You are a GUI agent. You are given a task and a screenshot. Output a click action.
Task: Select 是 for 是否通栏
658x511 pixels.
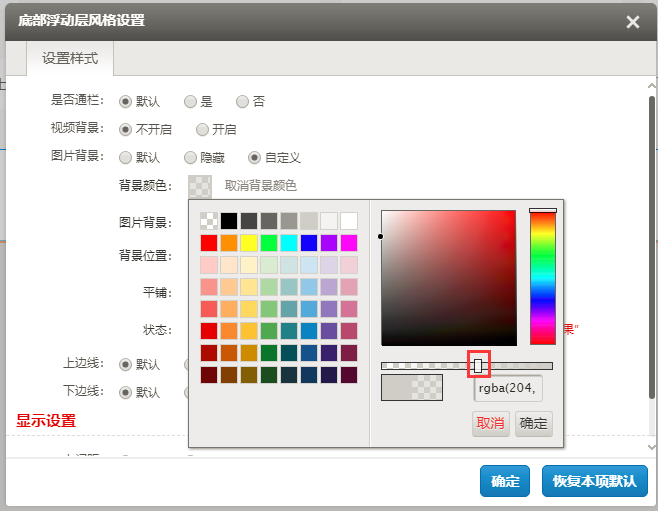click(190, 102)
